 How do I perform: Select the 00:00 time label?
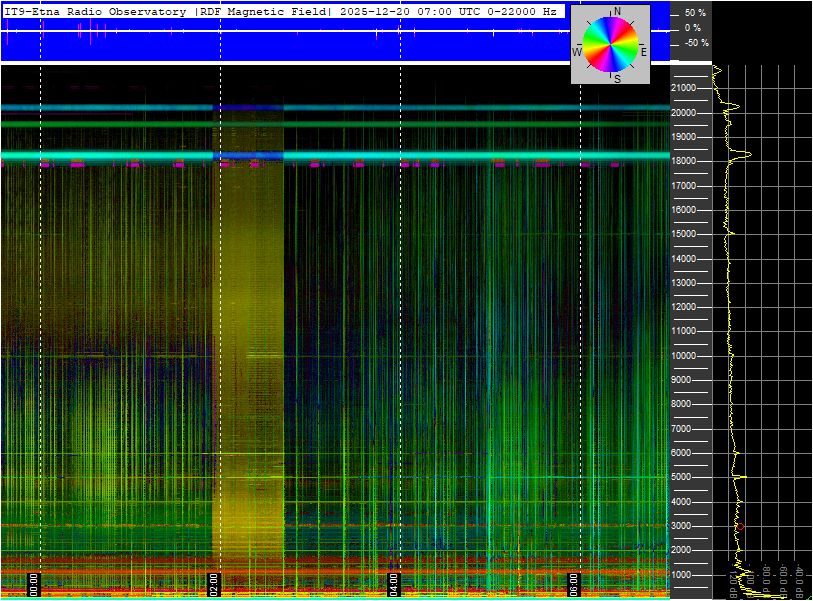pos(33,585)
